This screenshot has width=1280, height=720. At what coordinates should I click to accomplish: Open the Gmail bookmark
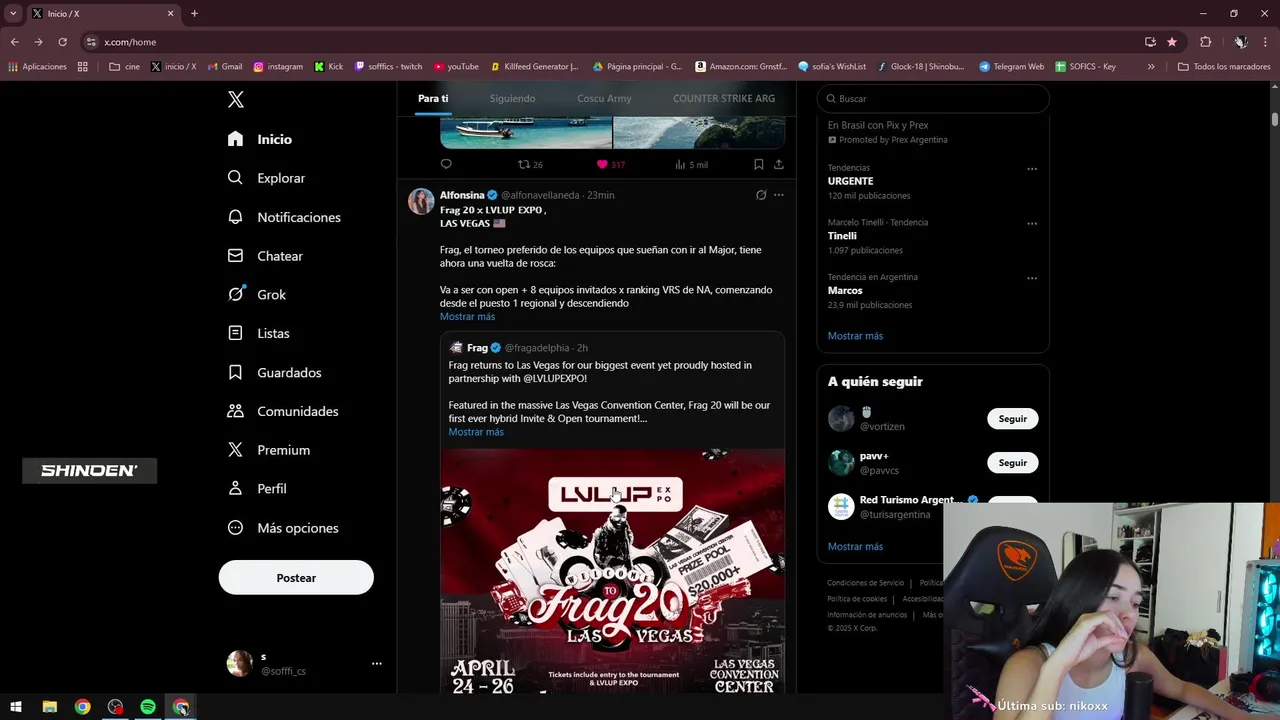point(225,67)
